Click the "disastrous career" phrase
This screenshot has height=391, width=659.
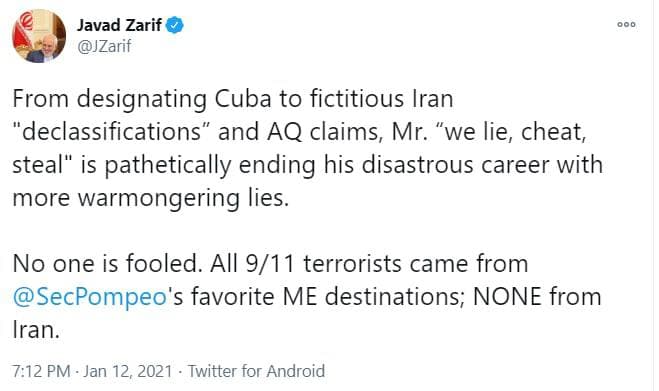456,164
